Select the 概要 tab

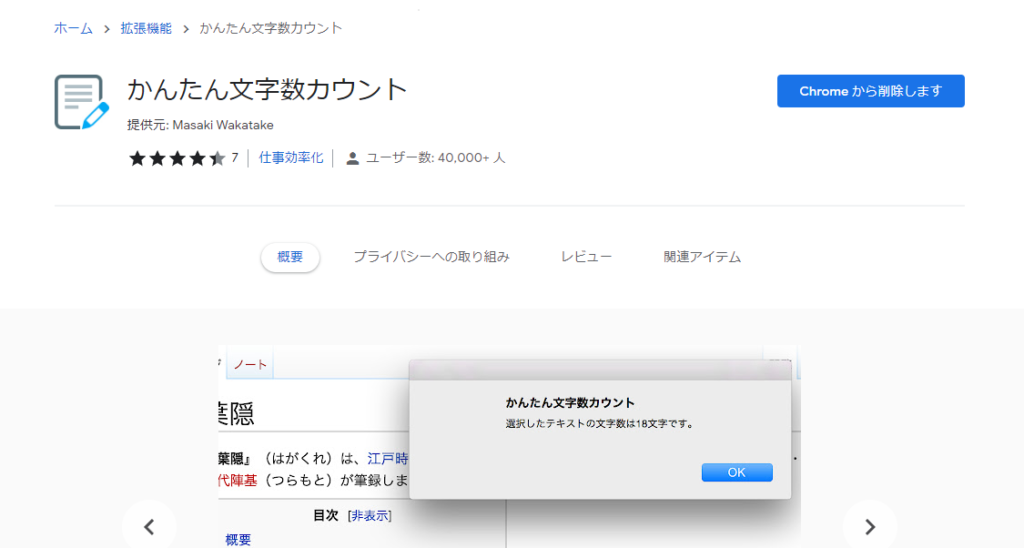pos(290,257)
